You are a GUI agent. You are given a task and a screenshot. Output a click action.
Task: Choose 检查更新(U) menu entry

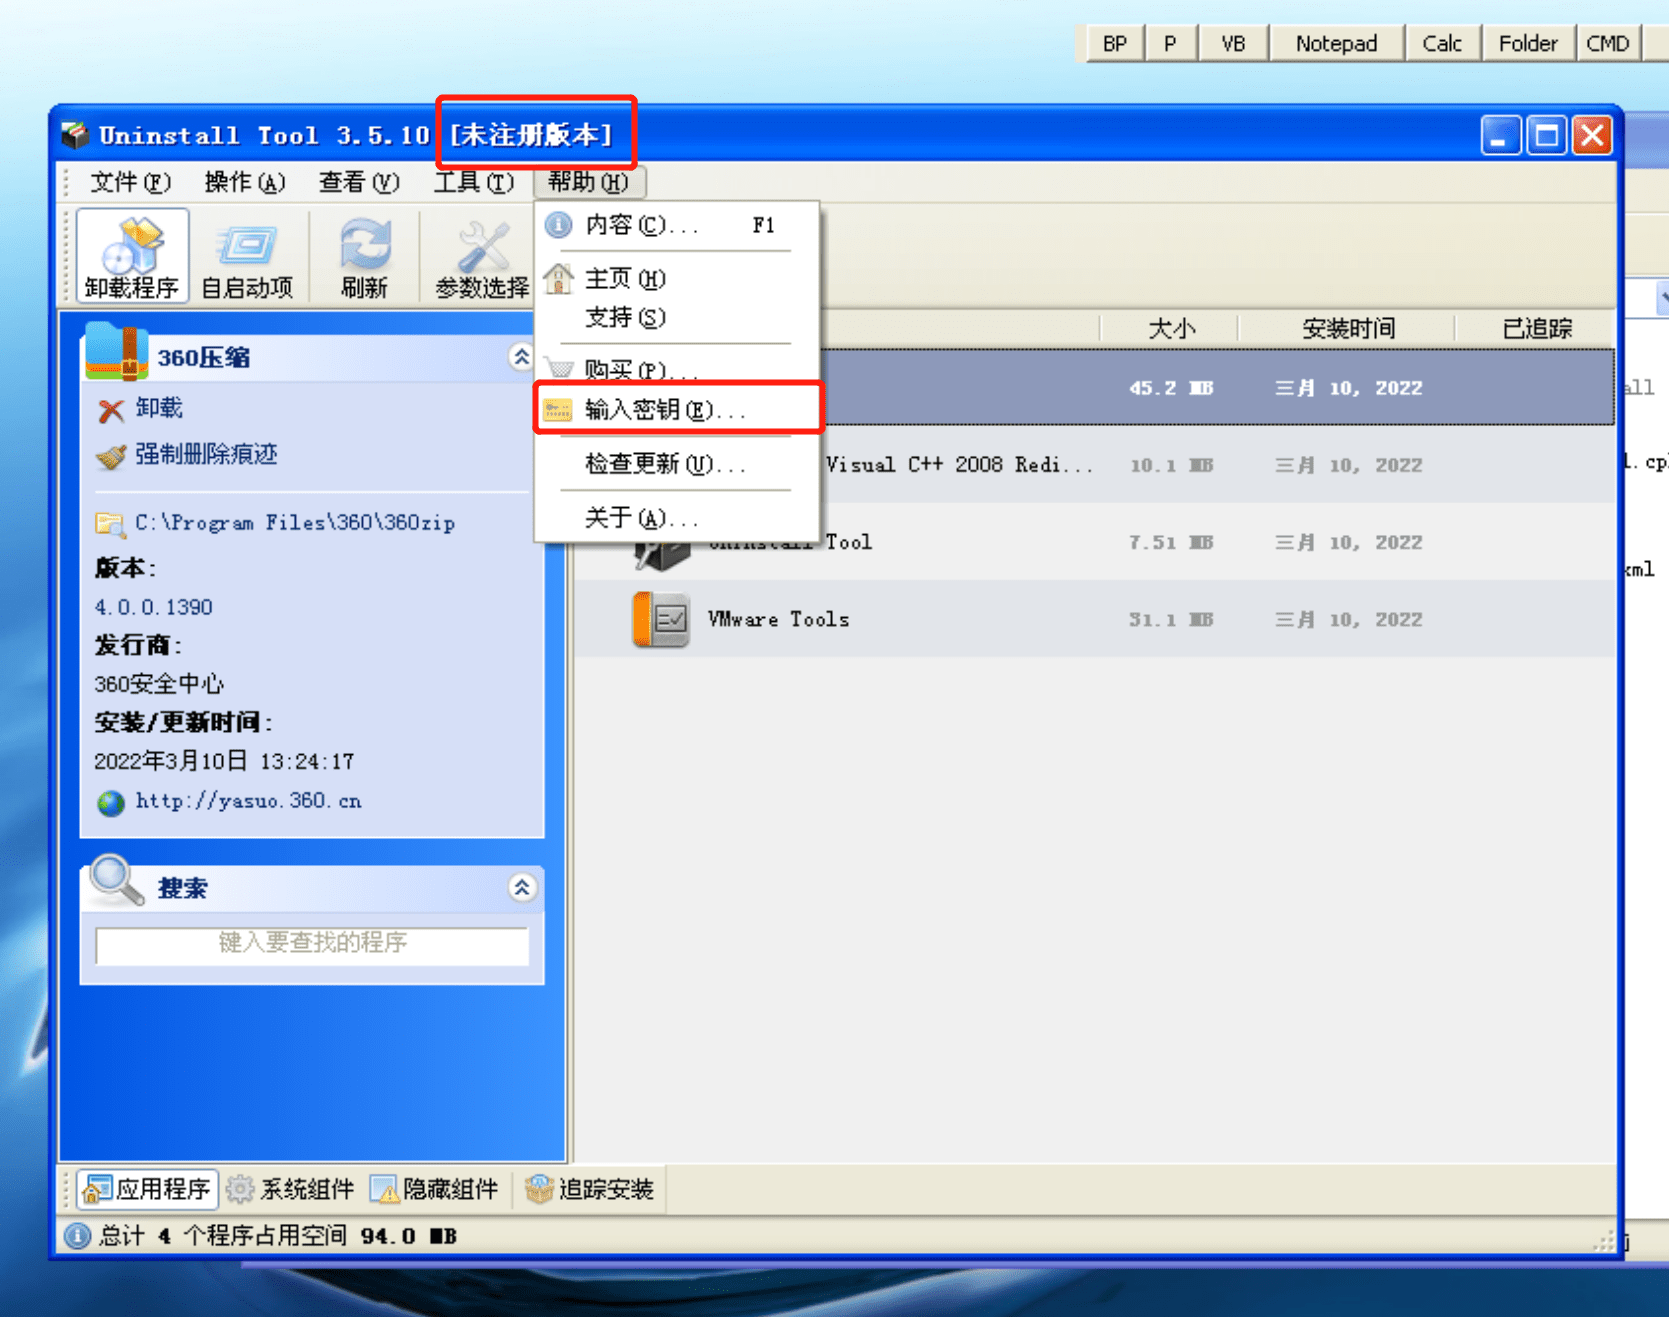pos(677,463)
